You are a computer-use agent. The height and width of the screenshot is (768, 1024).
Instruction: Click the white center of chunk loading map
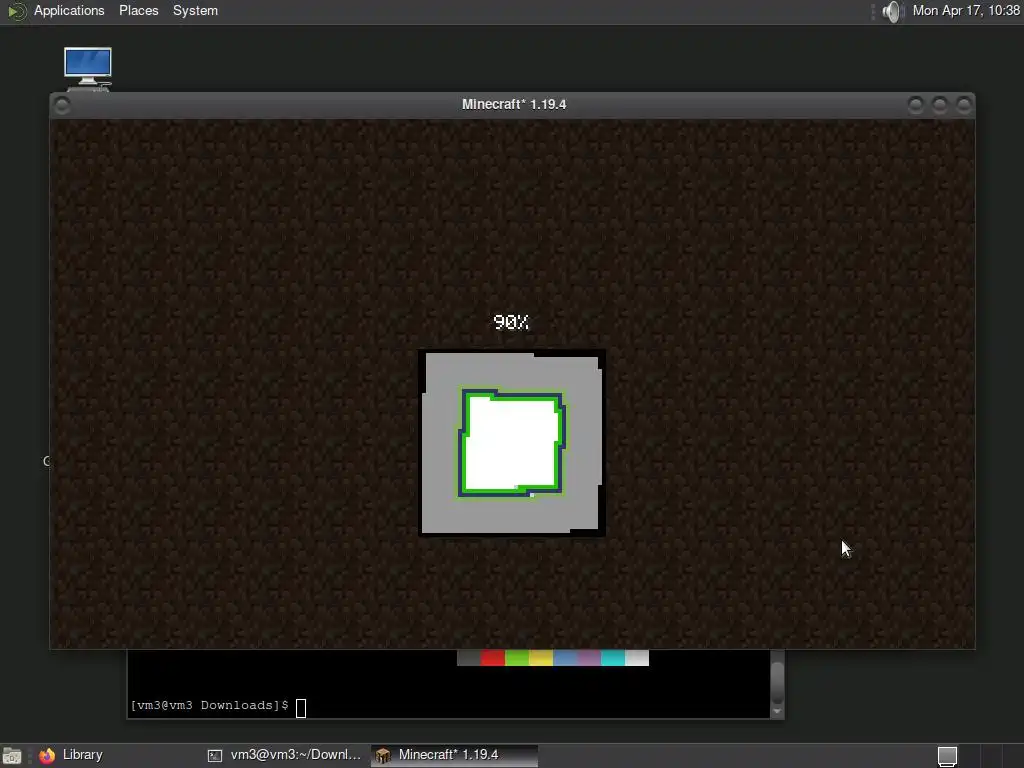(512, 443)
